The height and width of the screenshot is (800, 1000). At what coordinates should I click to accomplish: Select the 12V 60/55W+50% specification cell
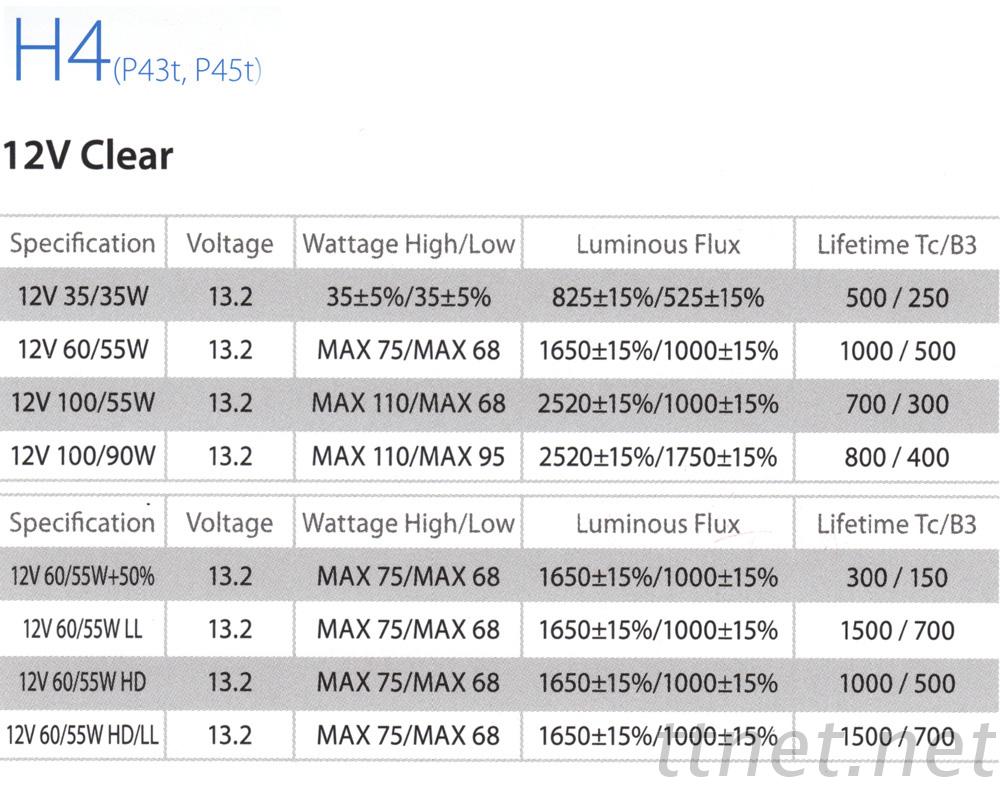coord(83,576)
